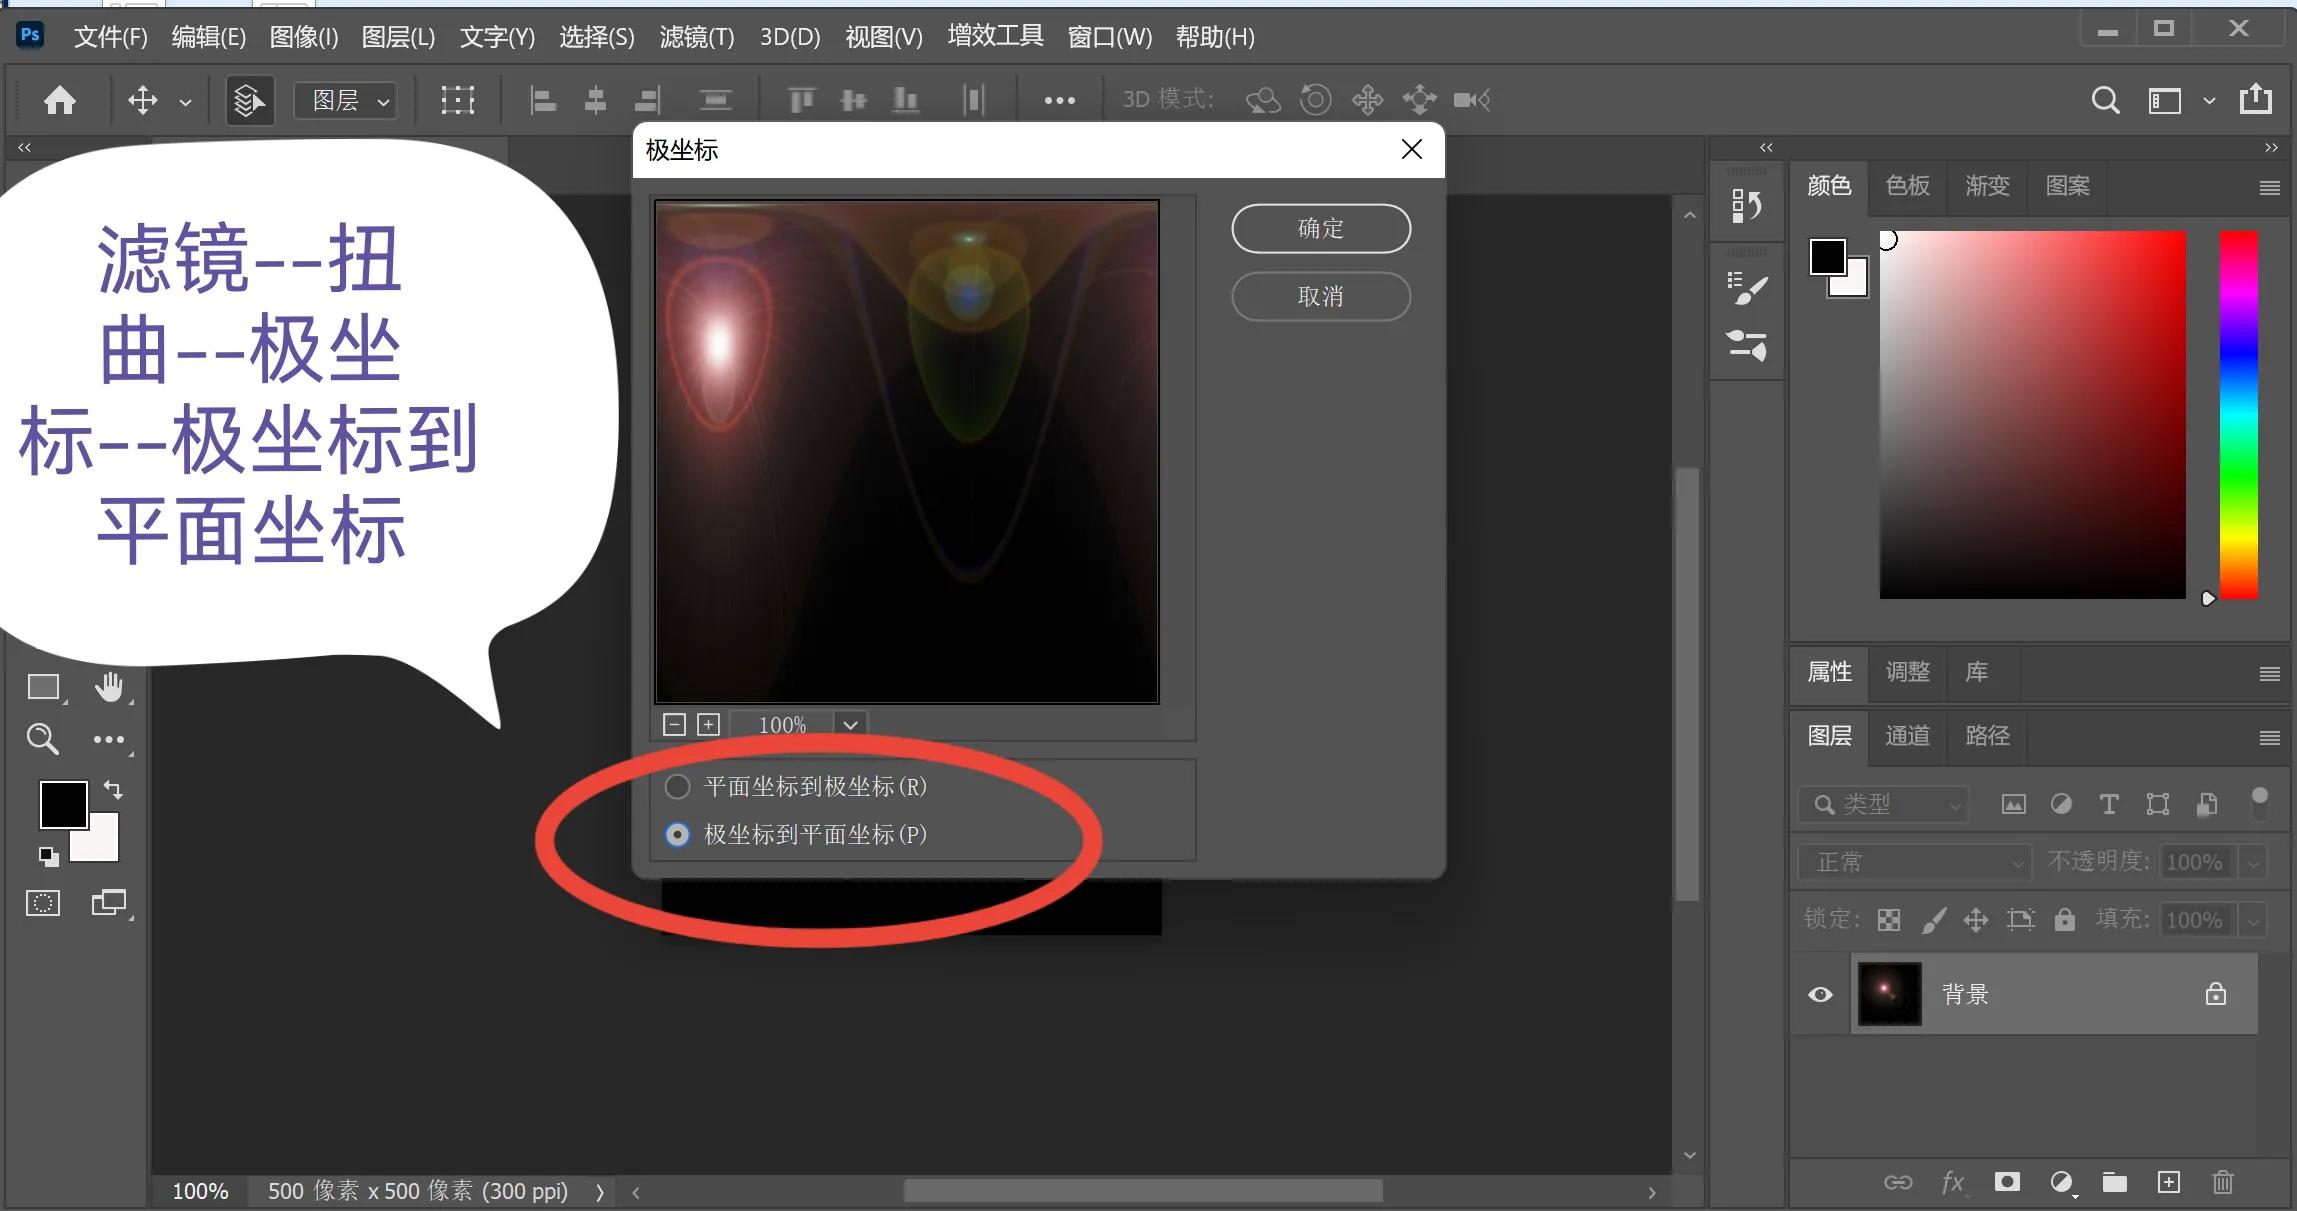Screen dimensions: 2297x1211
Task: Click the rainbow hue slider strip
Action: [2238, 415]
